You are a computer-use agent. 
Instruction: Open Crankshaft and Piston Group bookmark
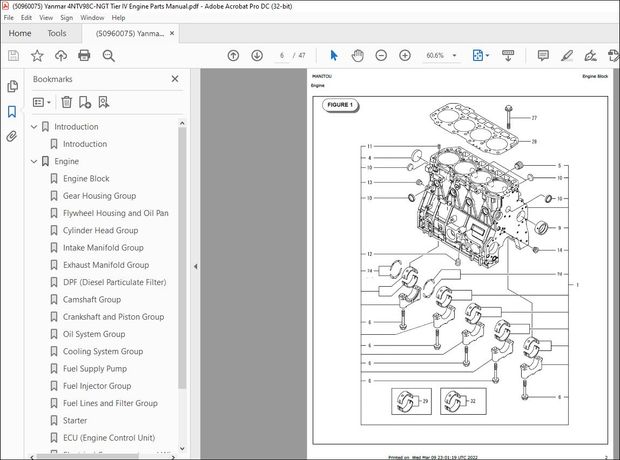click(x=113, y=317)
